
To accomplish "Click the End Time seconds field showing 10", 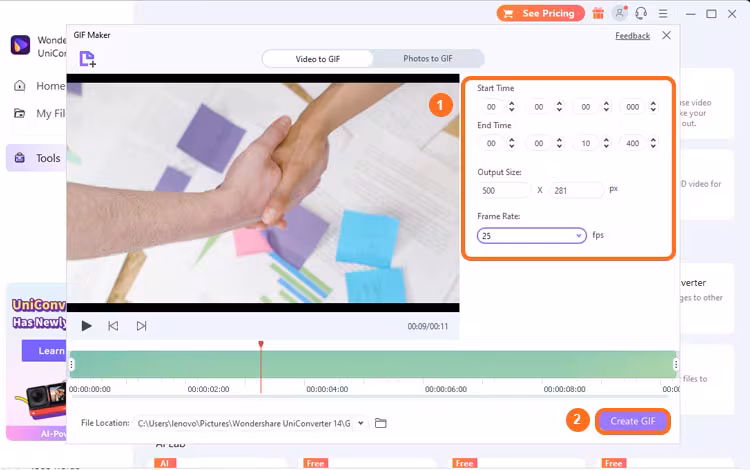I will pyautogui.click(x=586, y=143).
